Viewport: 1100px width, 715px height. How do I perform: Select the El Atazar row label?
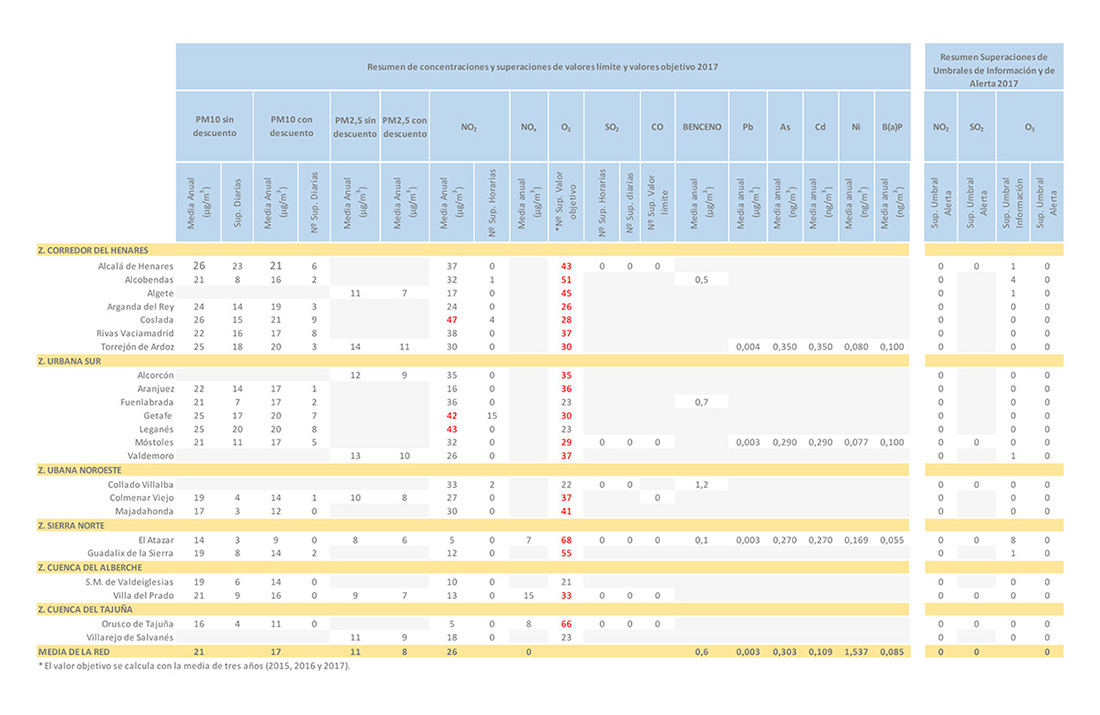(154, 539)
